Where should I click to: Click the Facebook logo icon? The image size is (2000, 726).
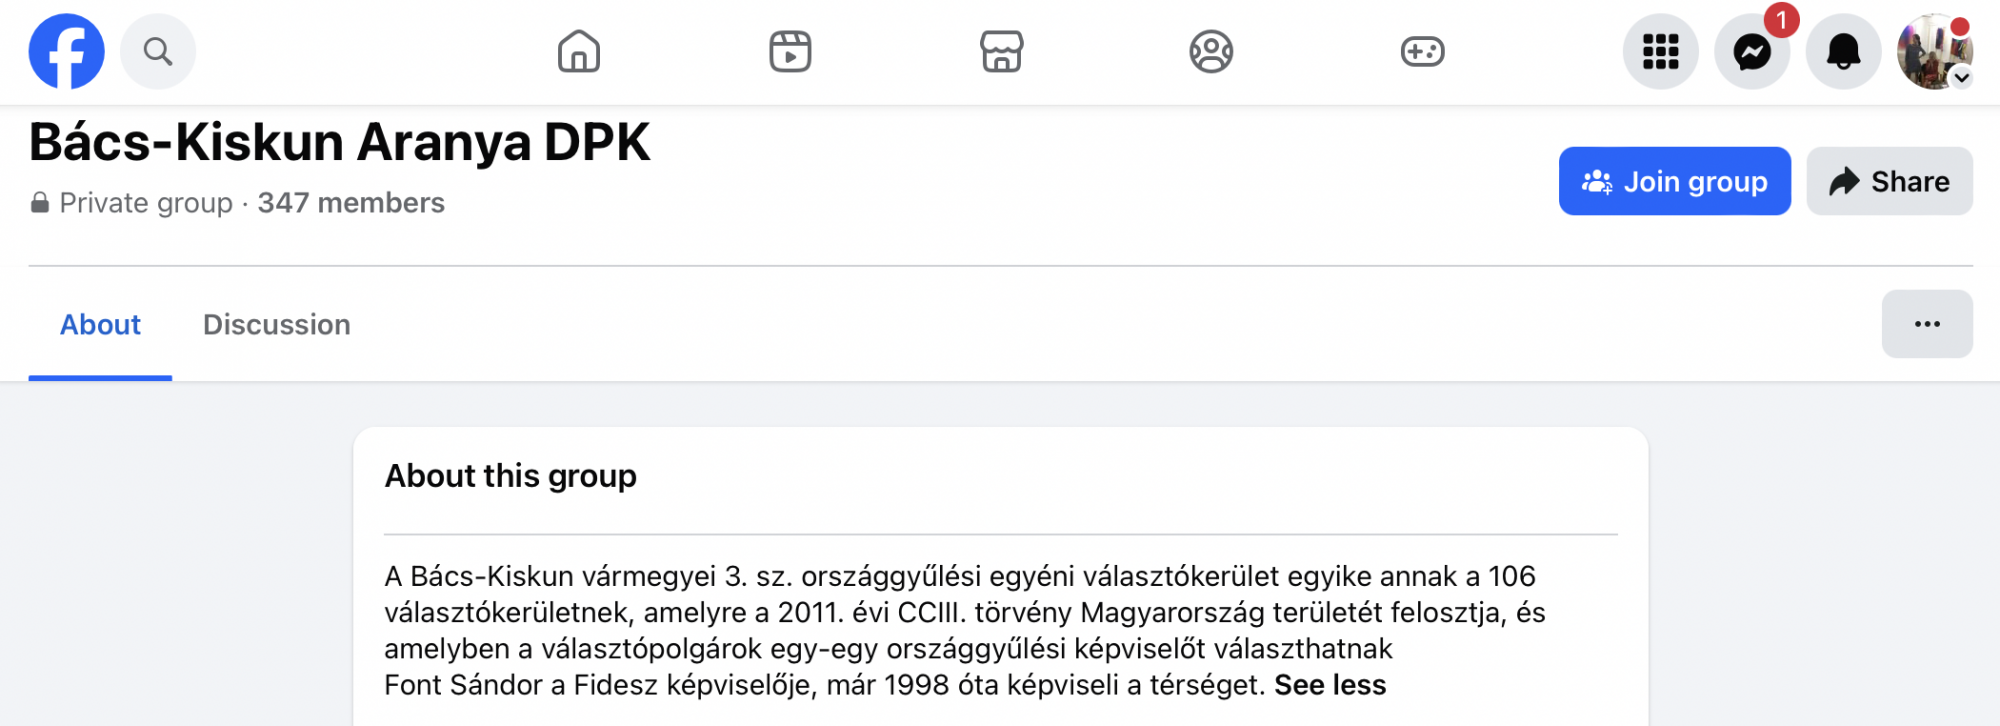point(66,51)
